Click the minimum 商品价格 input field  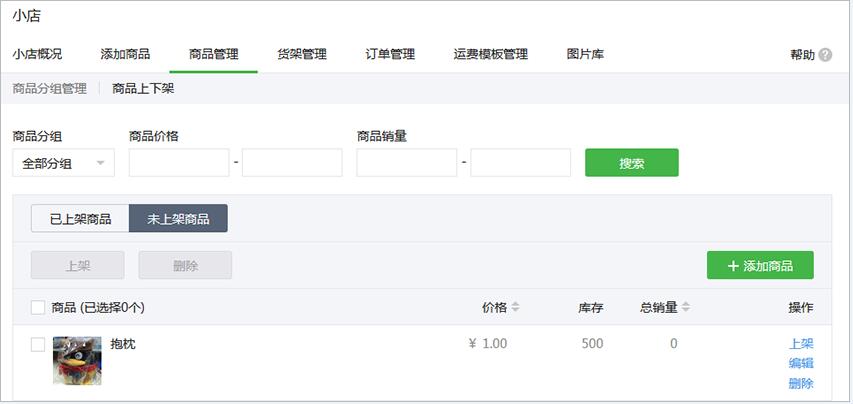coord(179,163)
